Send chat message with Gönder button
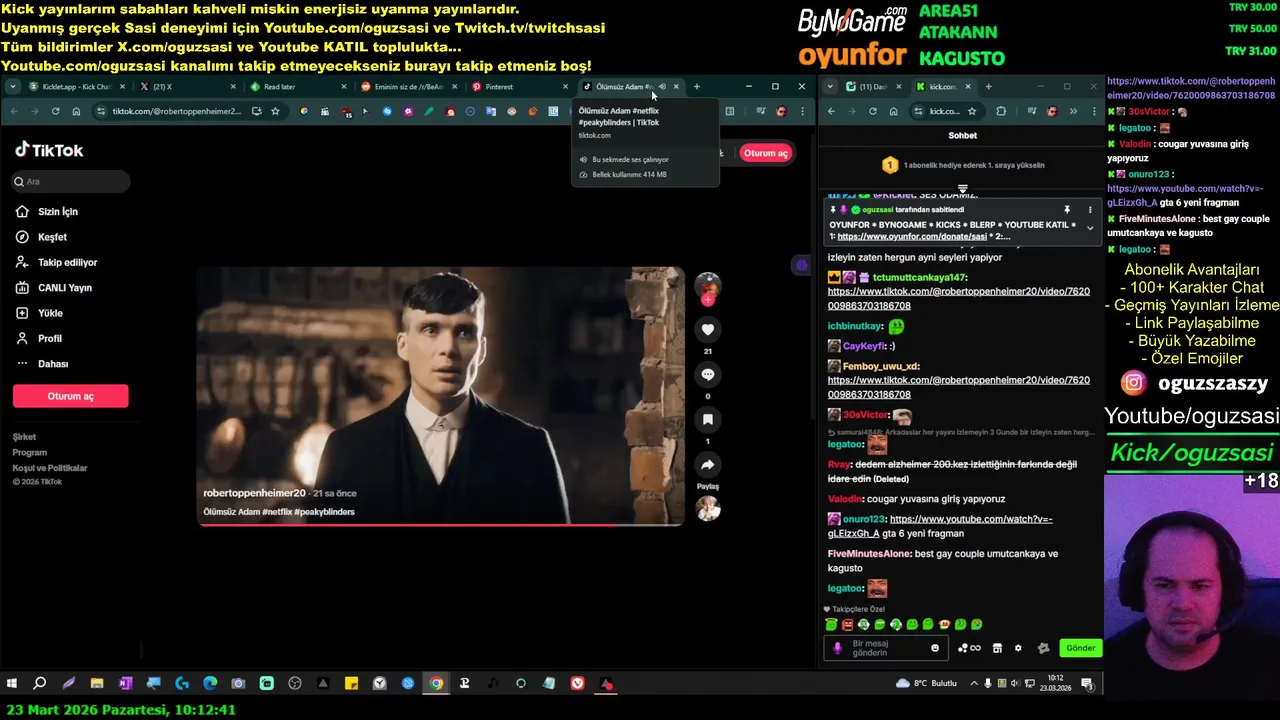This screenshot has width=1280, height=720. click(1080, 648)
